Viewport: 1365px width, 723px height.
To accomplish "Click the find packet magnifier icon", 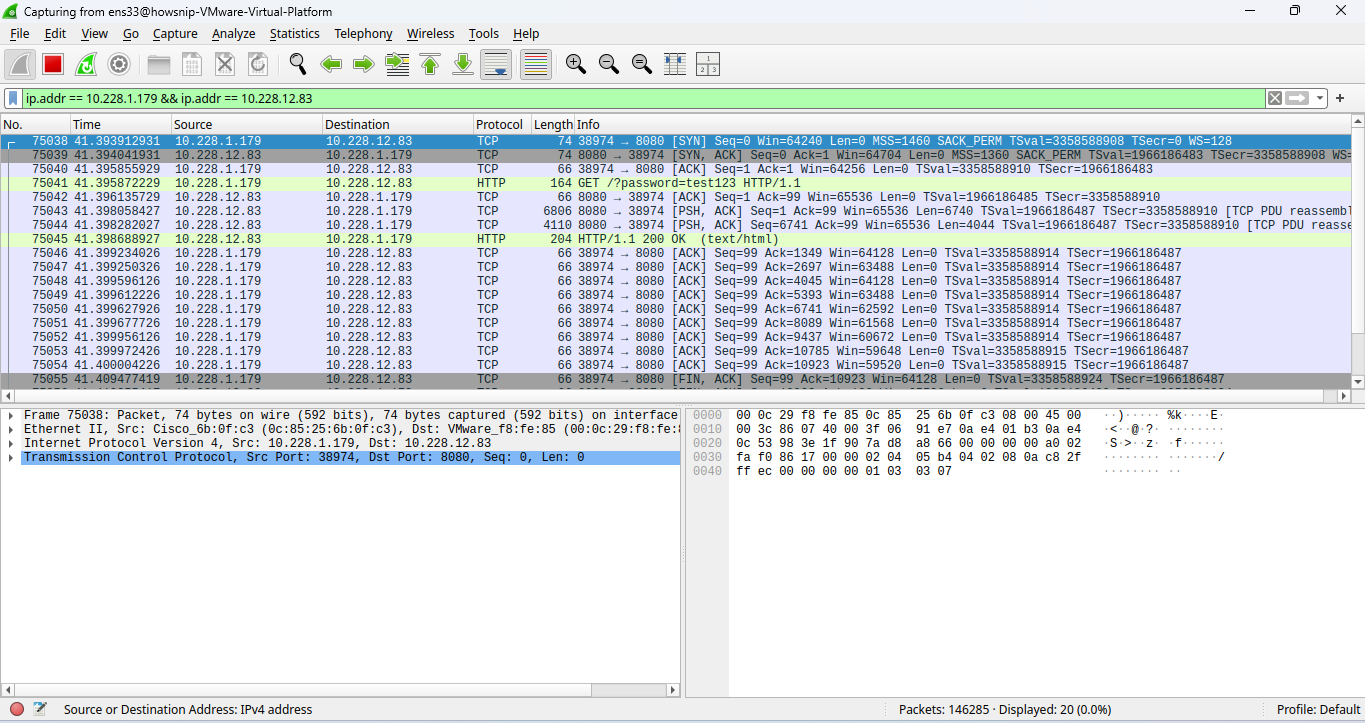I will (298, 64).
